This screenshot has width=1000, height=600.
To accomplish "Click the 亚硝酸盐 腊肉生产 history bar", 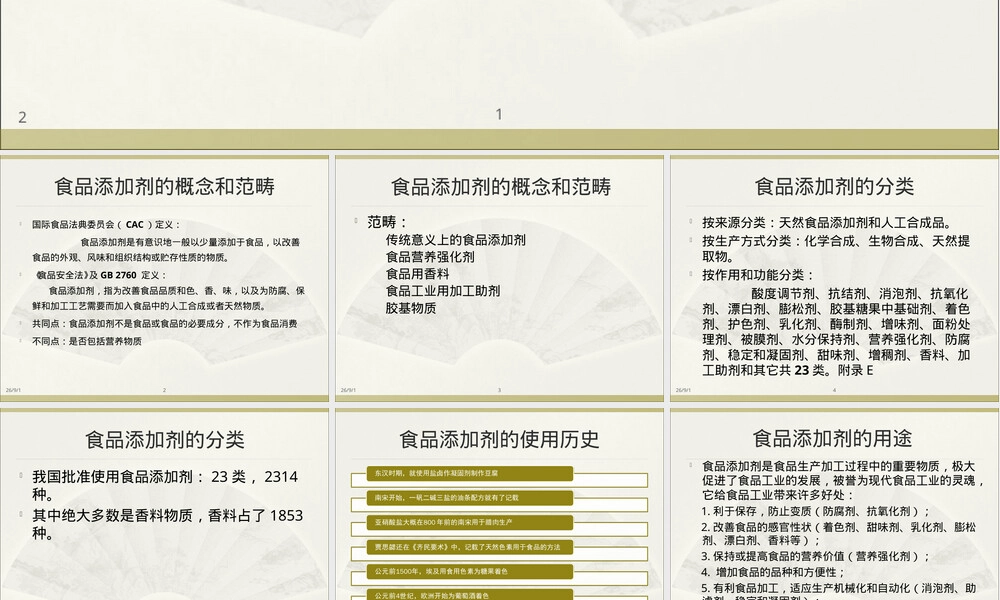I will point(470,522).
